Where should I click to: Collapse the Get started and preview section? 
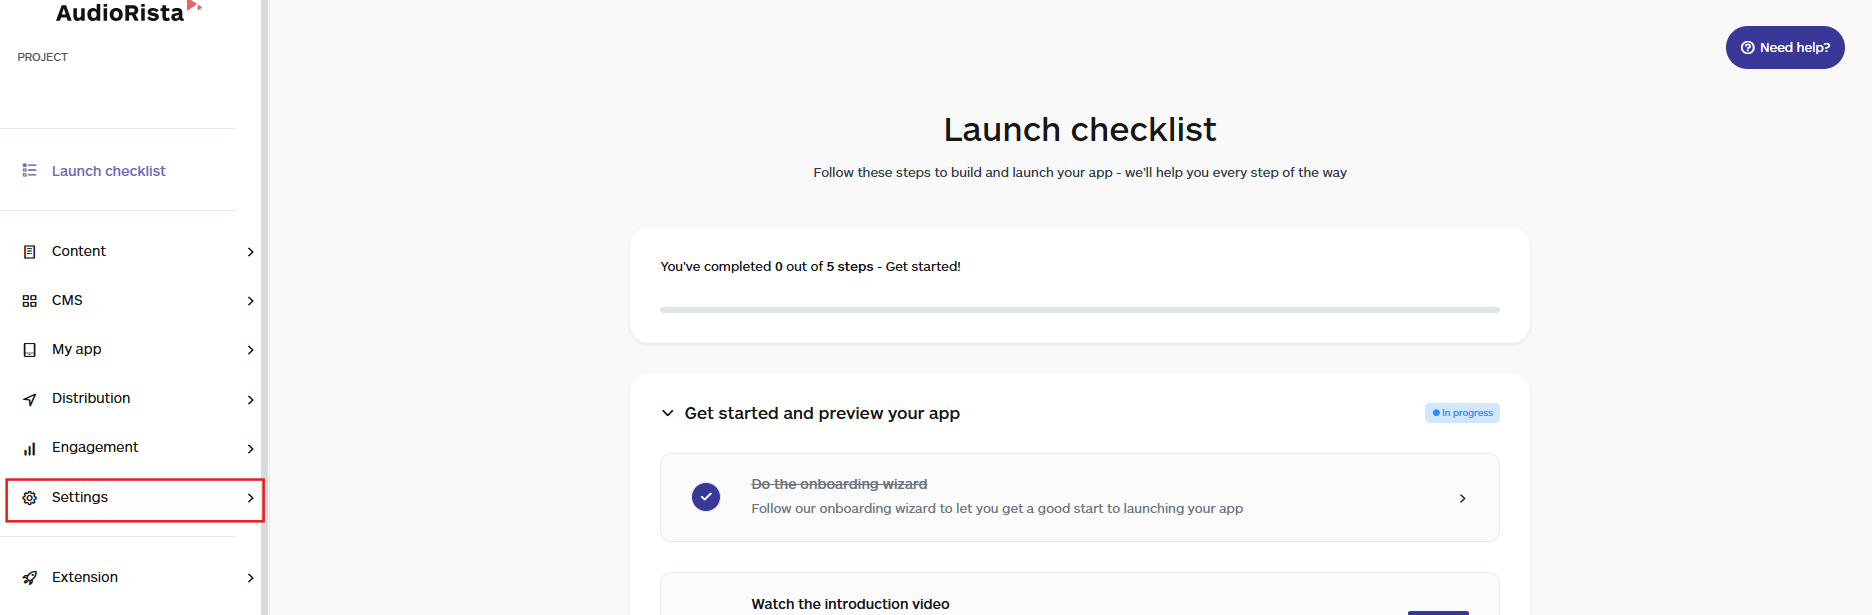[x=668, y=412]
